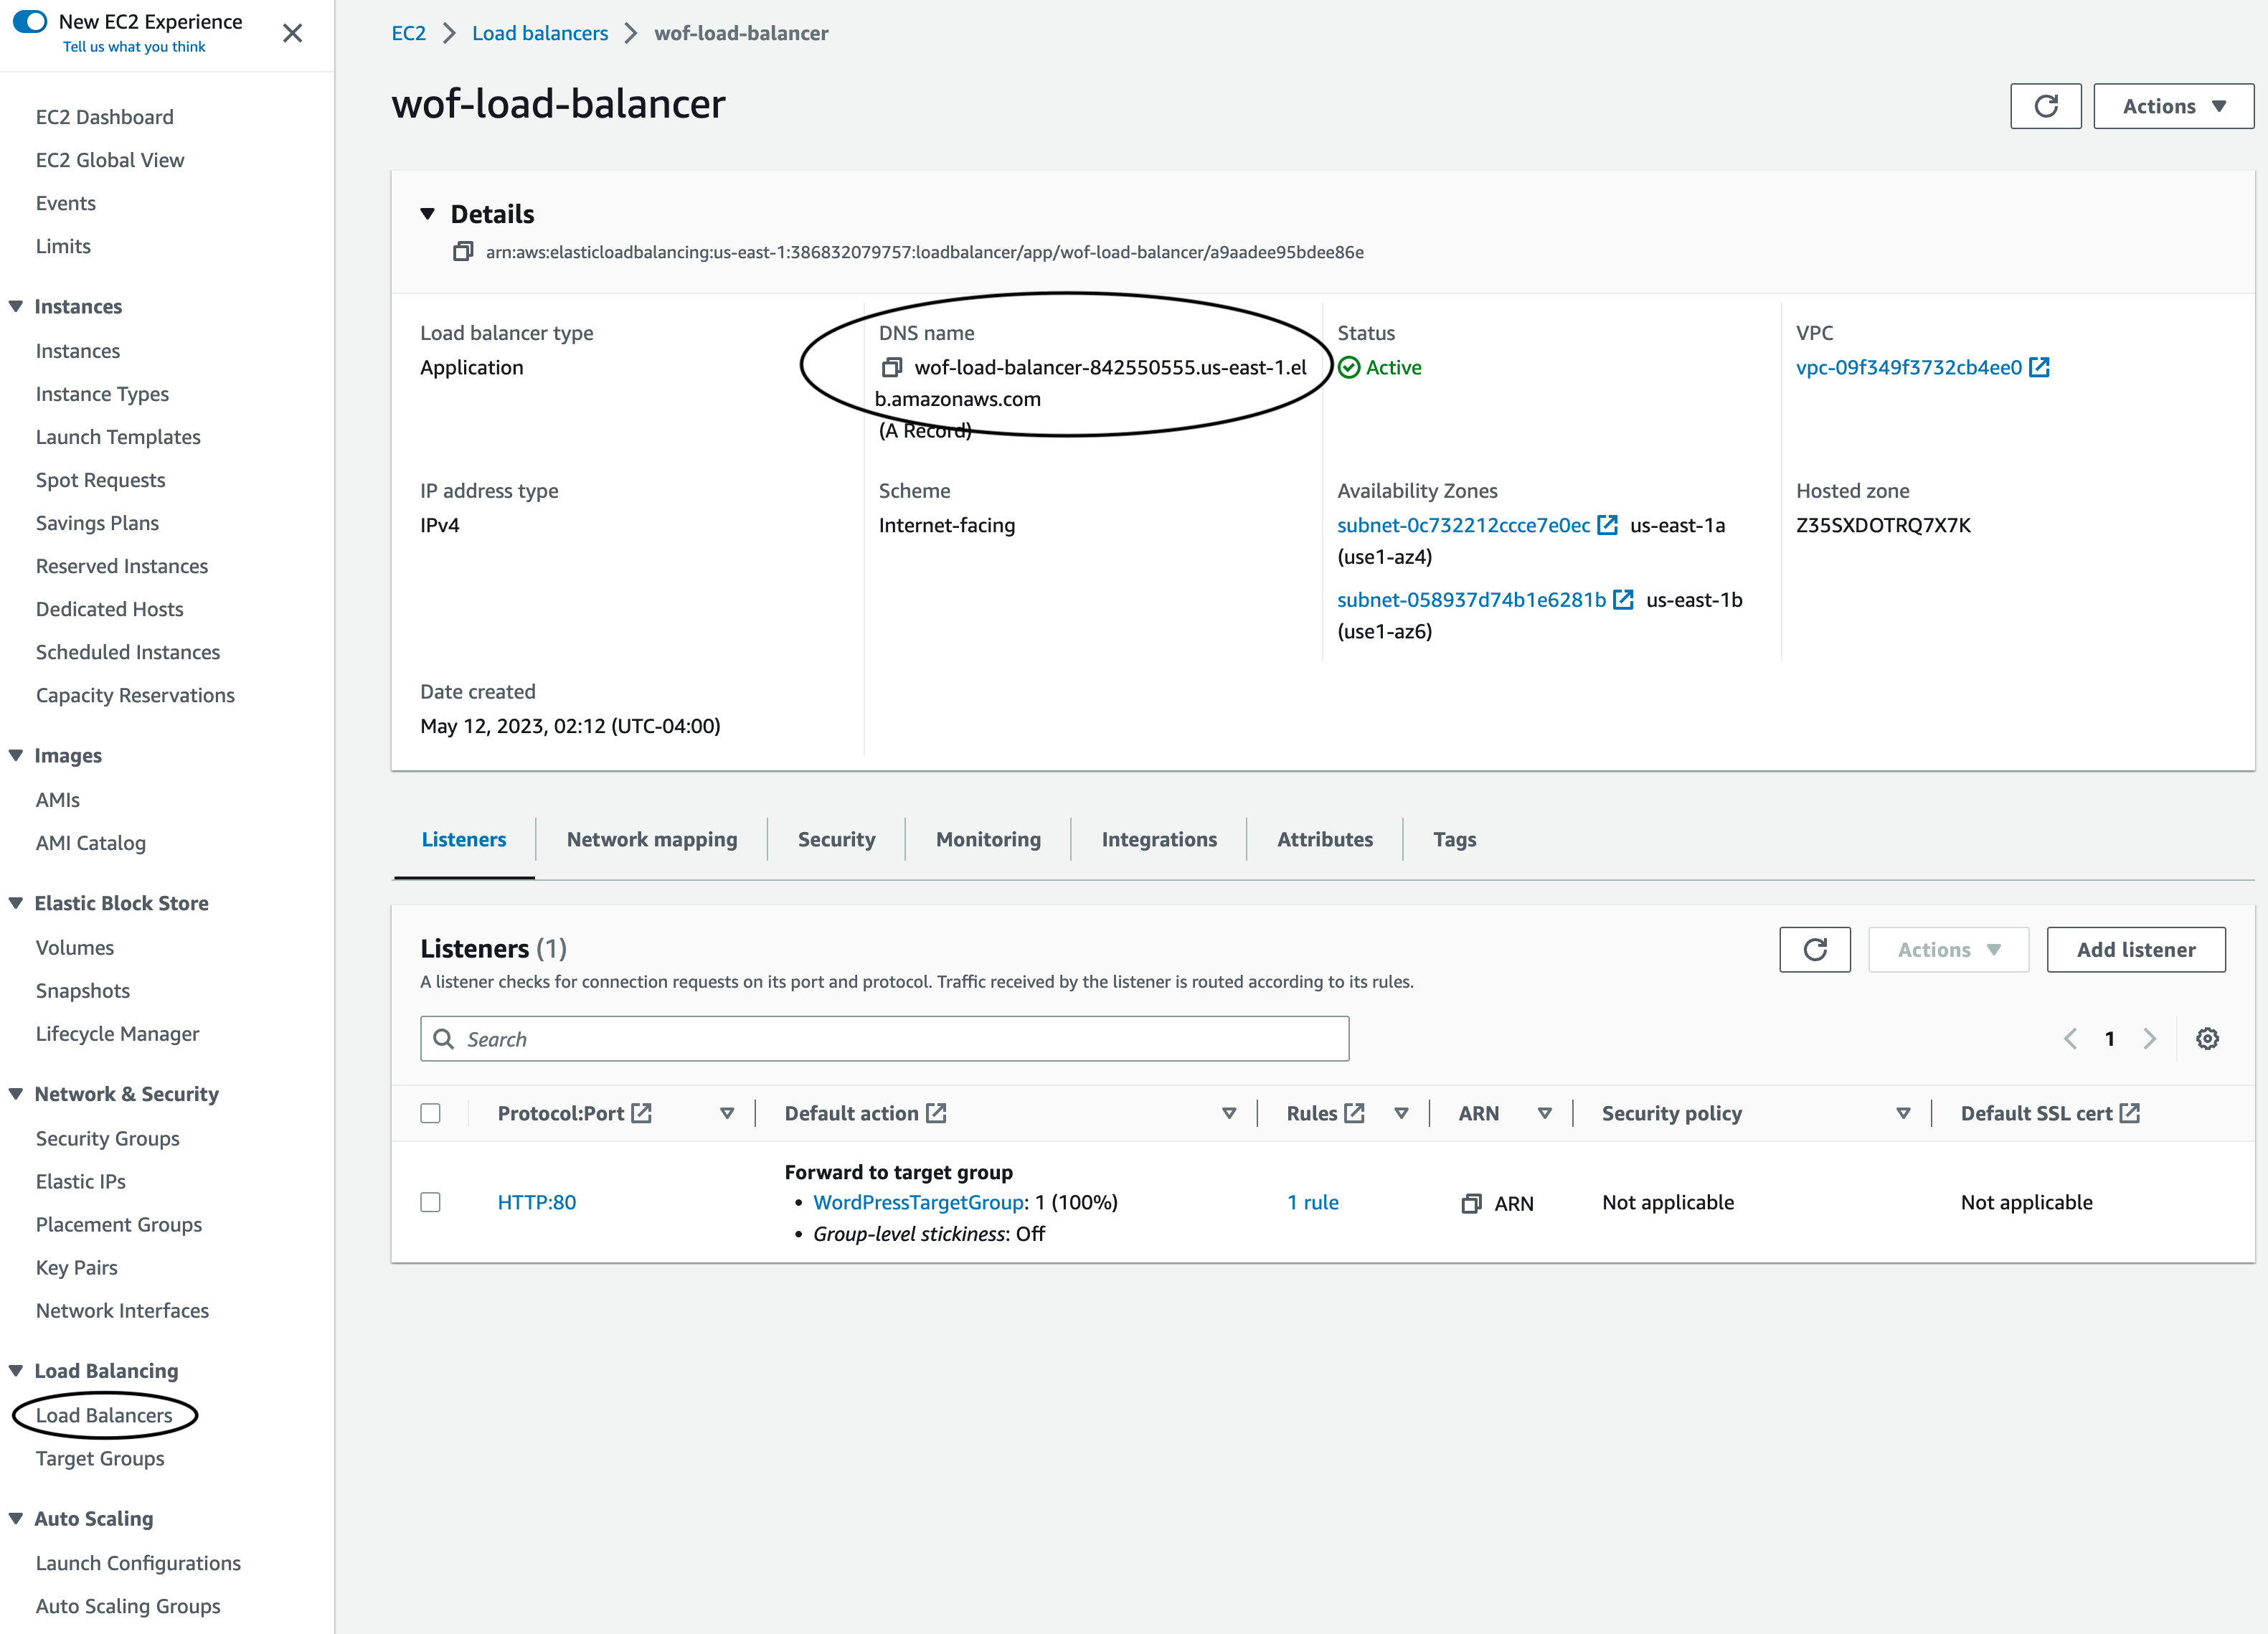Copy the HTTP:80 listener ARN
This screenshot has width=2268, height=1634.
[1471, 1203]
